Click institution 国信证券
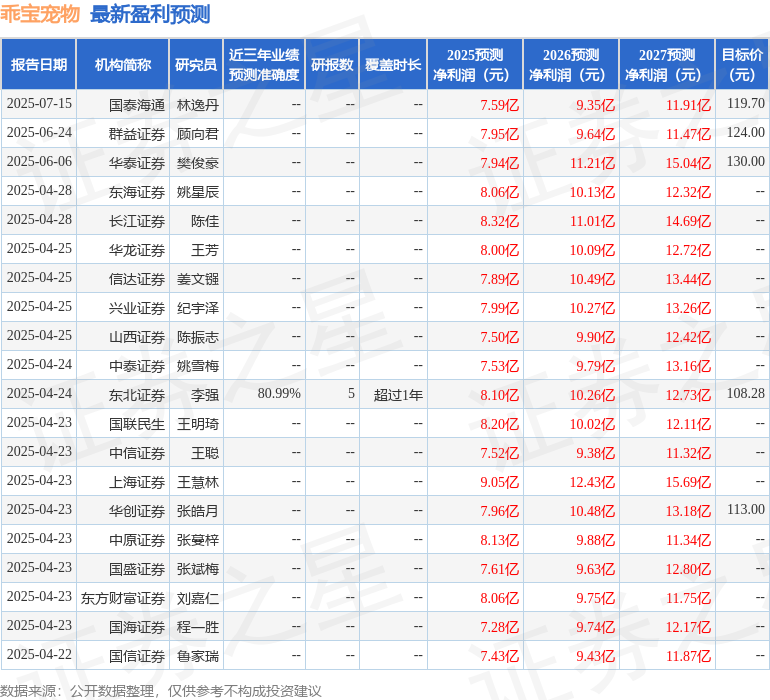This screenshot has width=770, height=700. tap(137, 656)
